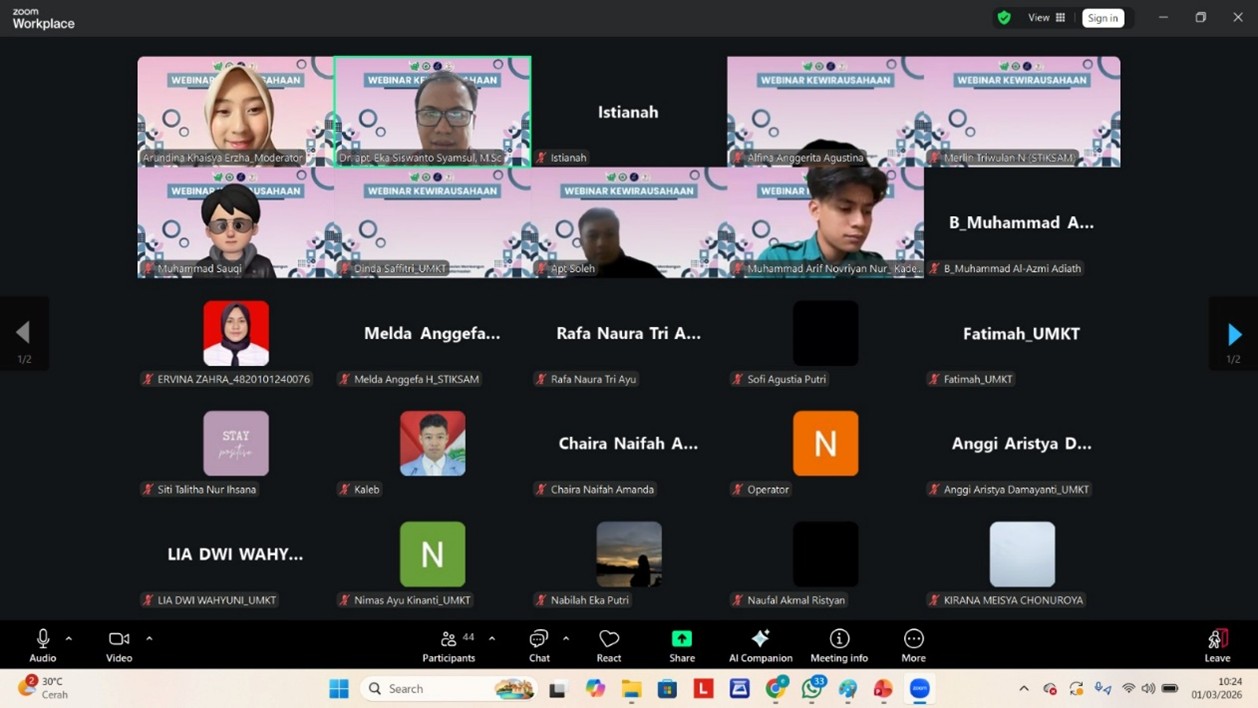Toggle the Video camera on

point(119,645)
